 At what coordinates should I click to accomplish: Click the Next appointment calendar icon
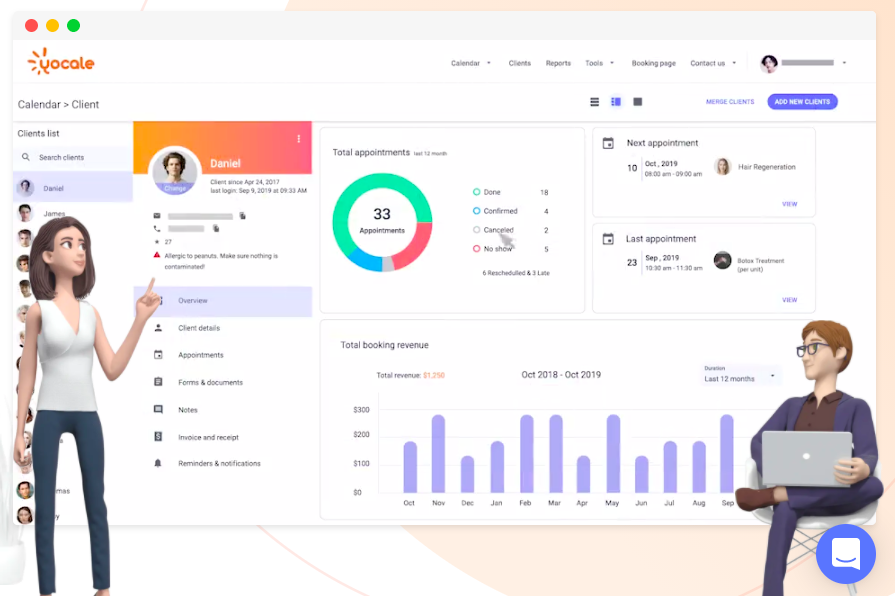[608, 143]
